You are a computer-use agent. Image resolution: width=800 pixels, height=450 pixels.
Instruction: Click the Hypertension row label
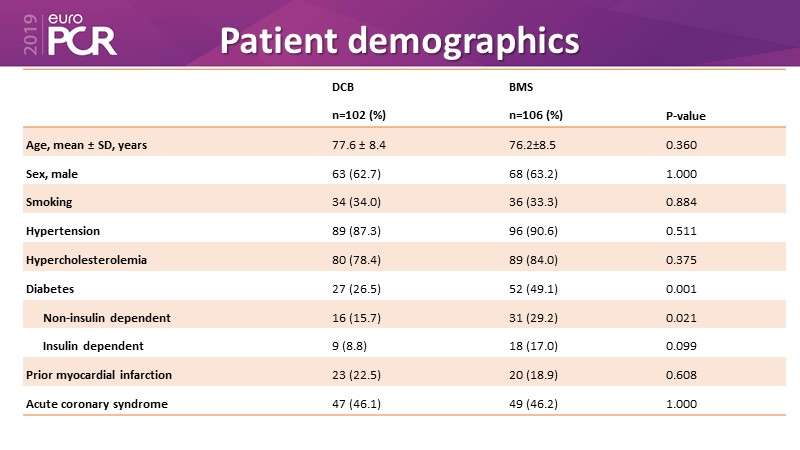(62, 231)
